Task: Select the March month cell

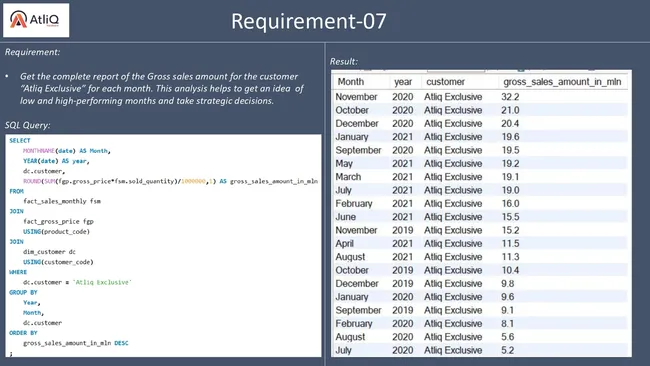Action: pos(348,177)
